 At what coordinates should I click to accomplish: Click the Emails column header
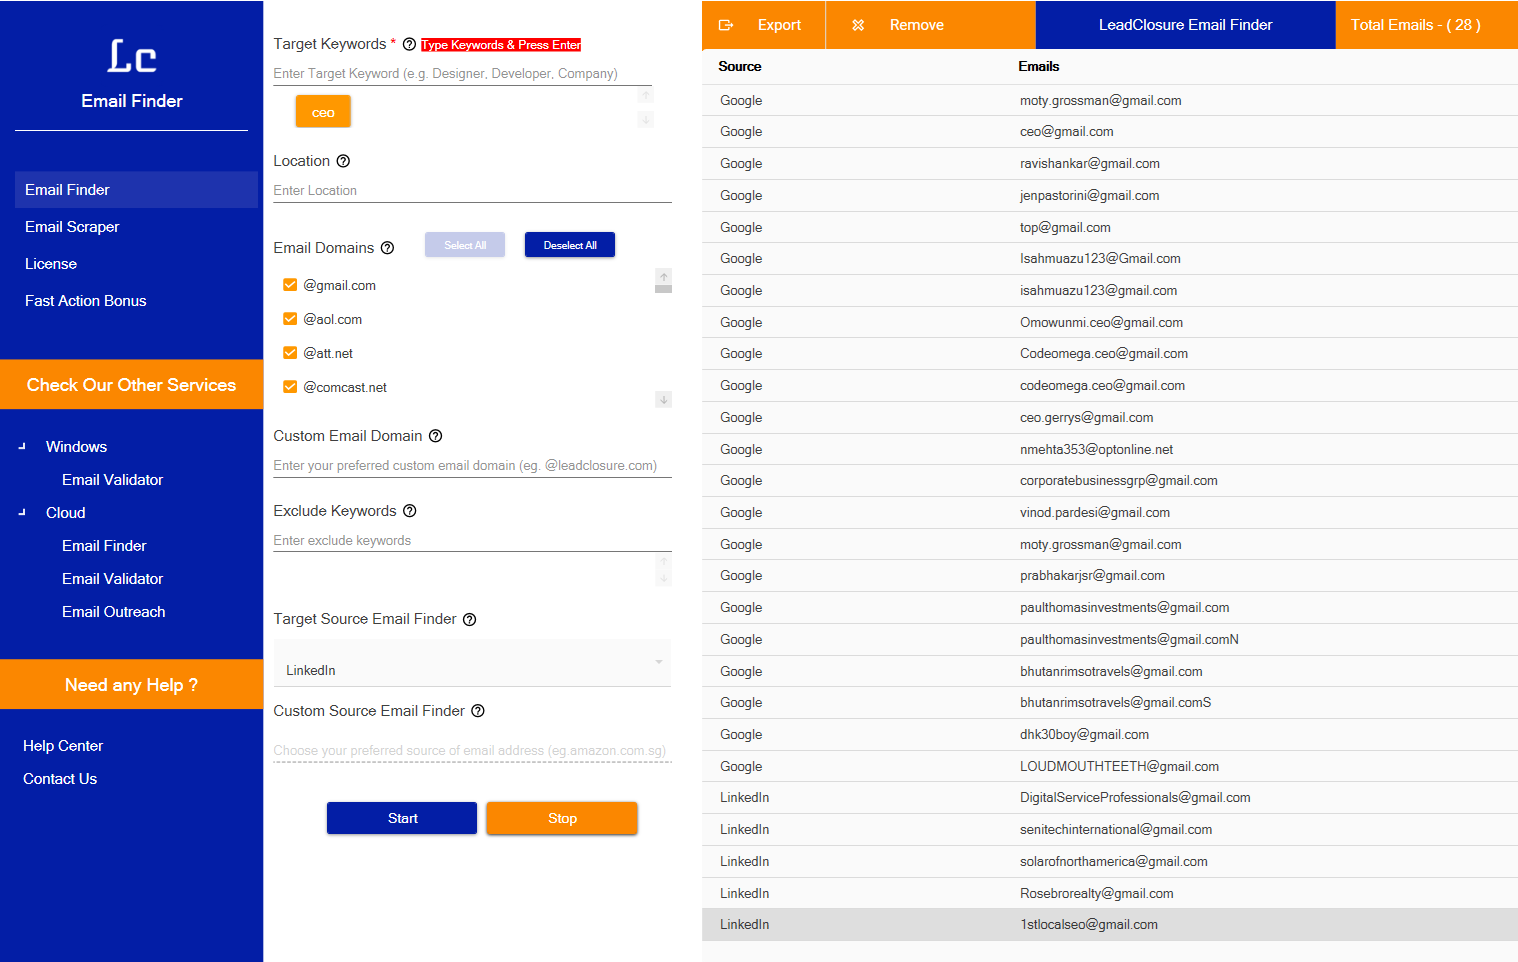click(1039, 66)
